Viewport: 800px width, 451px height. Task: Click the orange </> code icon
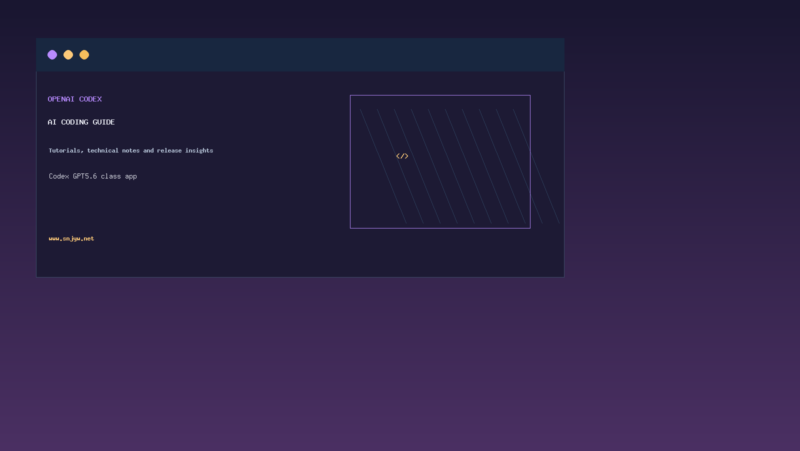402,156
